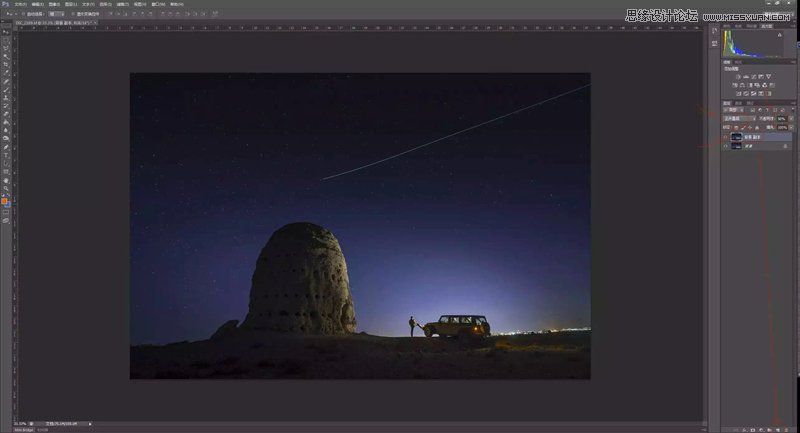Select the Background copy layer thumbnail
800x433 pixels.
point(737,137)
